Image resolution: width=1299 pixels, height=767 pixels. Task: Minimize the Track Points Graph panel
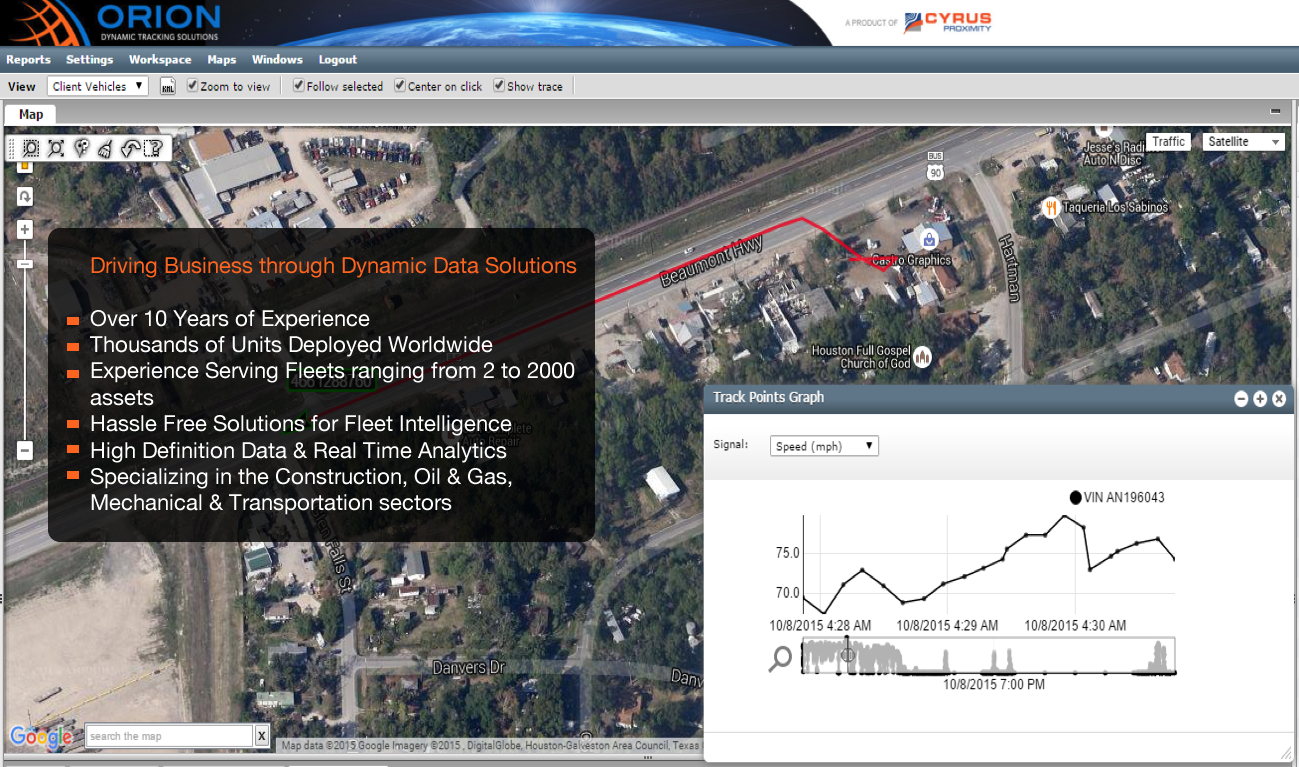pyautogui.click(x=1241, y=398)
